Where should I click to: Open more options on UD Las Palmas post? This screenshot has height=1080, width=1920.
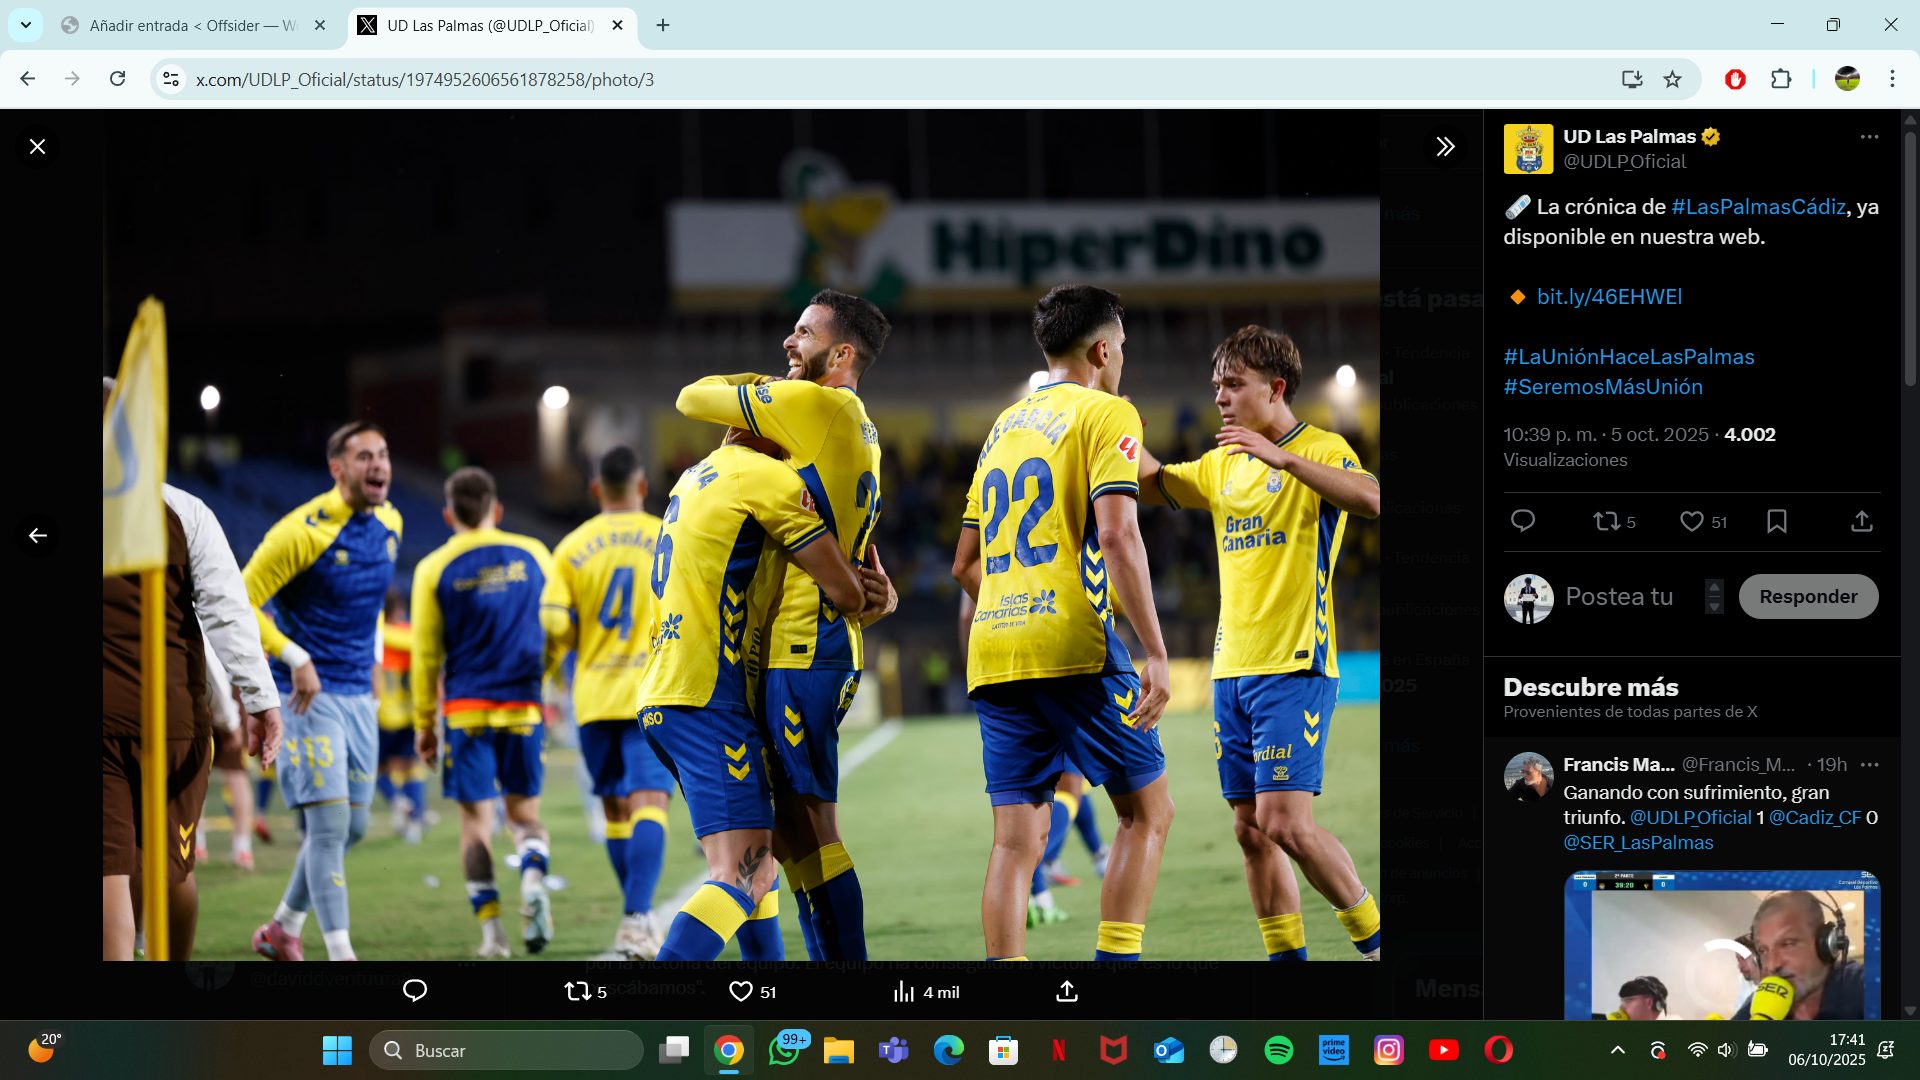[x=1869, y=137]
